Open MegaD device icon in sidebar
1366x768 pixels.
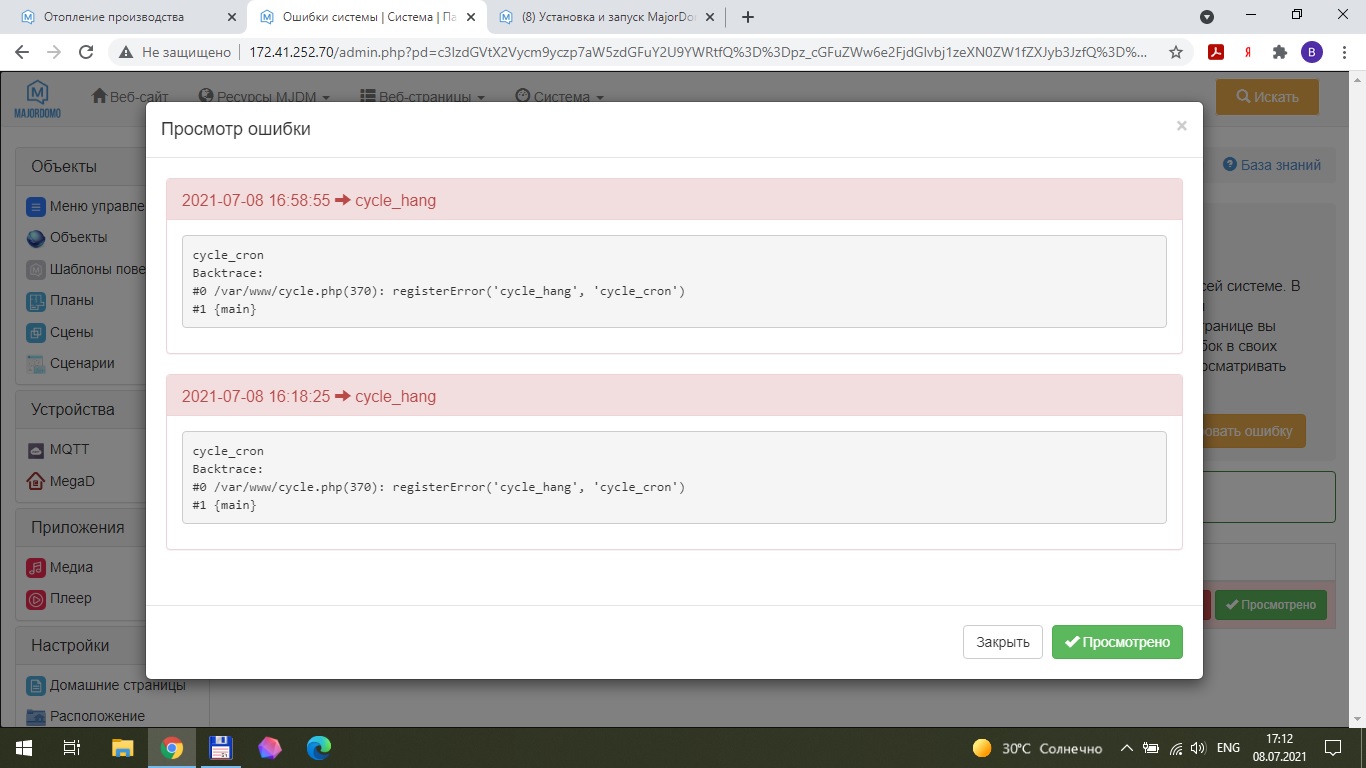coord(36,481)
